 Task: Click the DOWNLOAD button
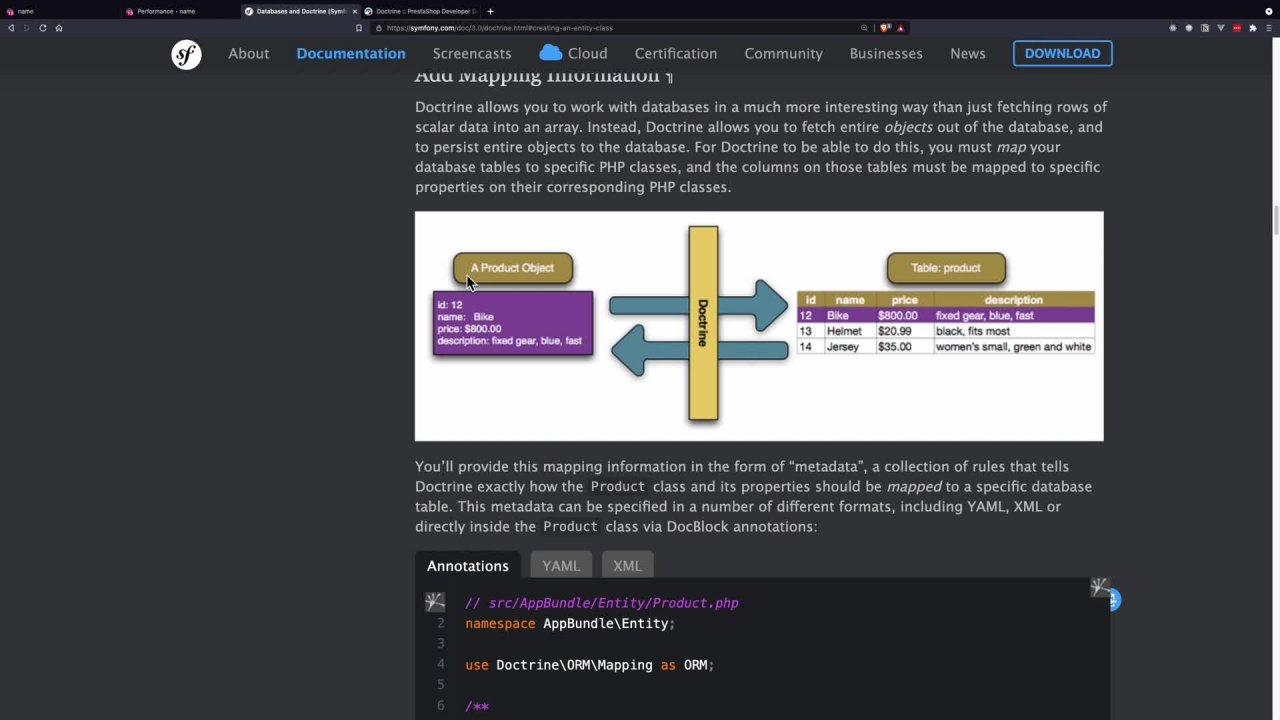point(1062,54)
